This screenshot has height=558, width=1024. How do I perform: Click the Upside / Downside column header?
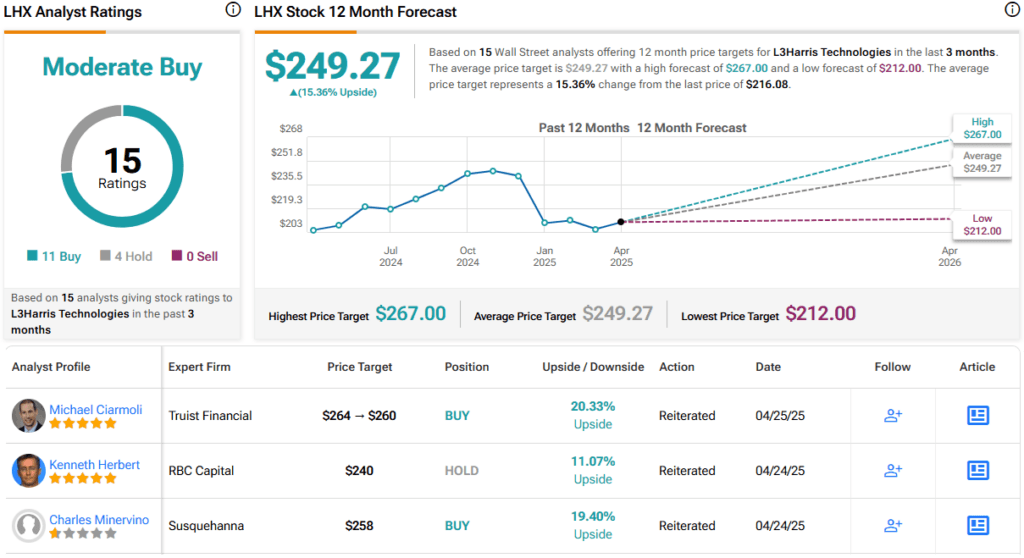[593, 367]
